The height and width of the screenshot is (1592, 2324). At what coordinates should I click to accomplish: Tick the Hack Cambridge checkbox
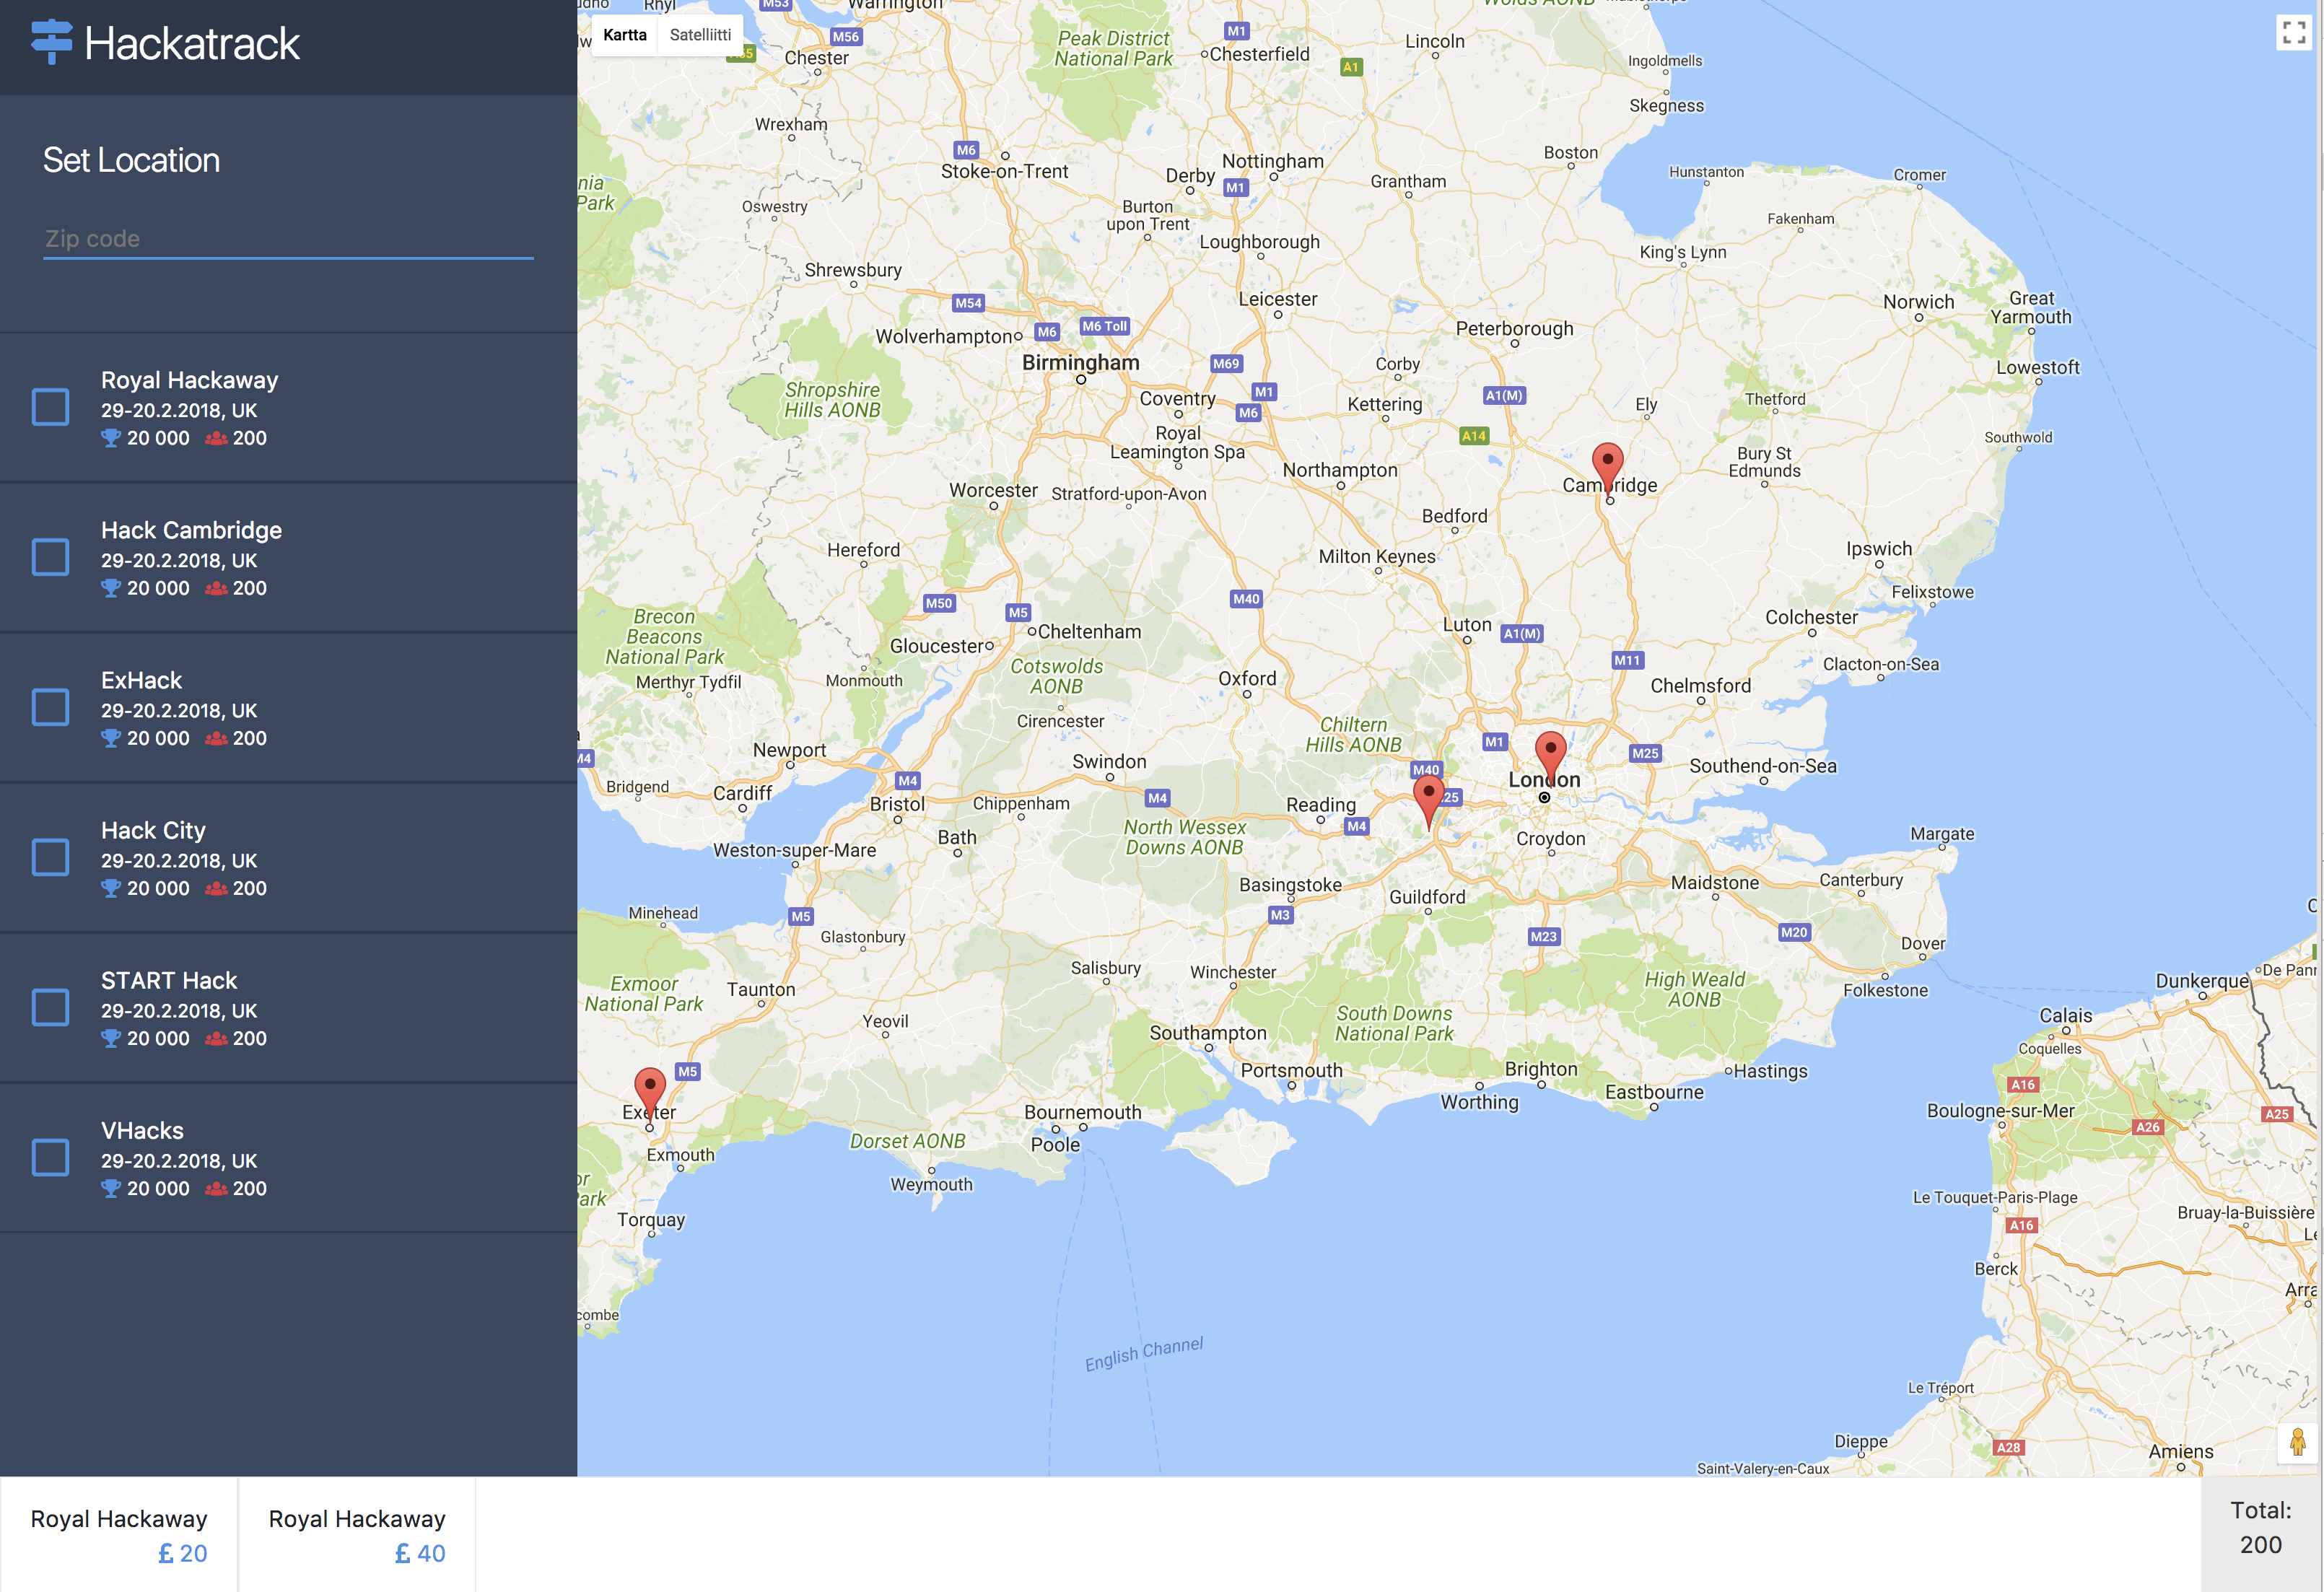51,557
